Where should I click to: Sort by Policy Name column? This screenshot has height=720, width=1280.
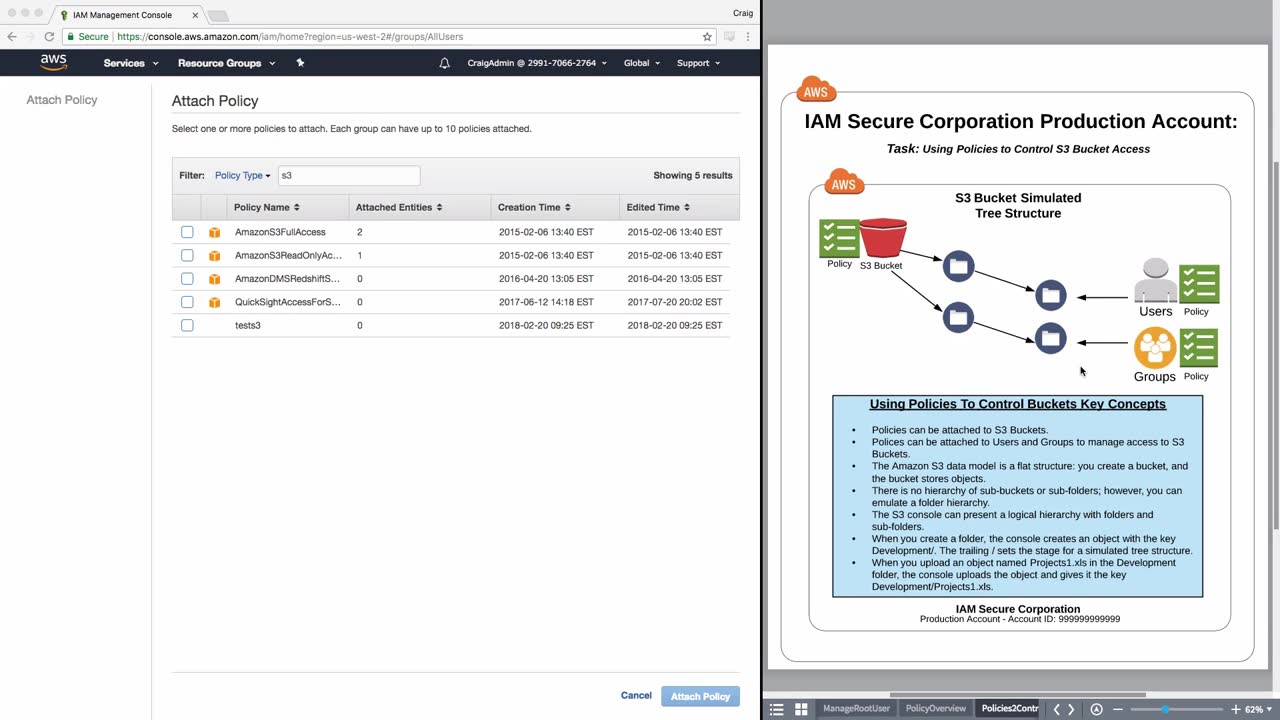point(267,208)
